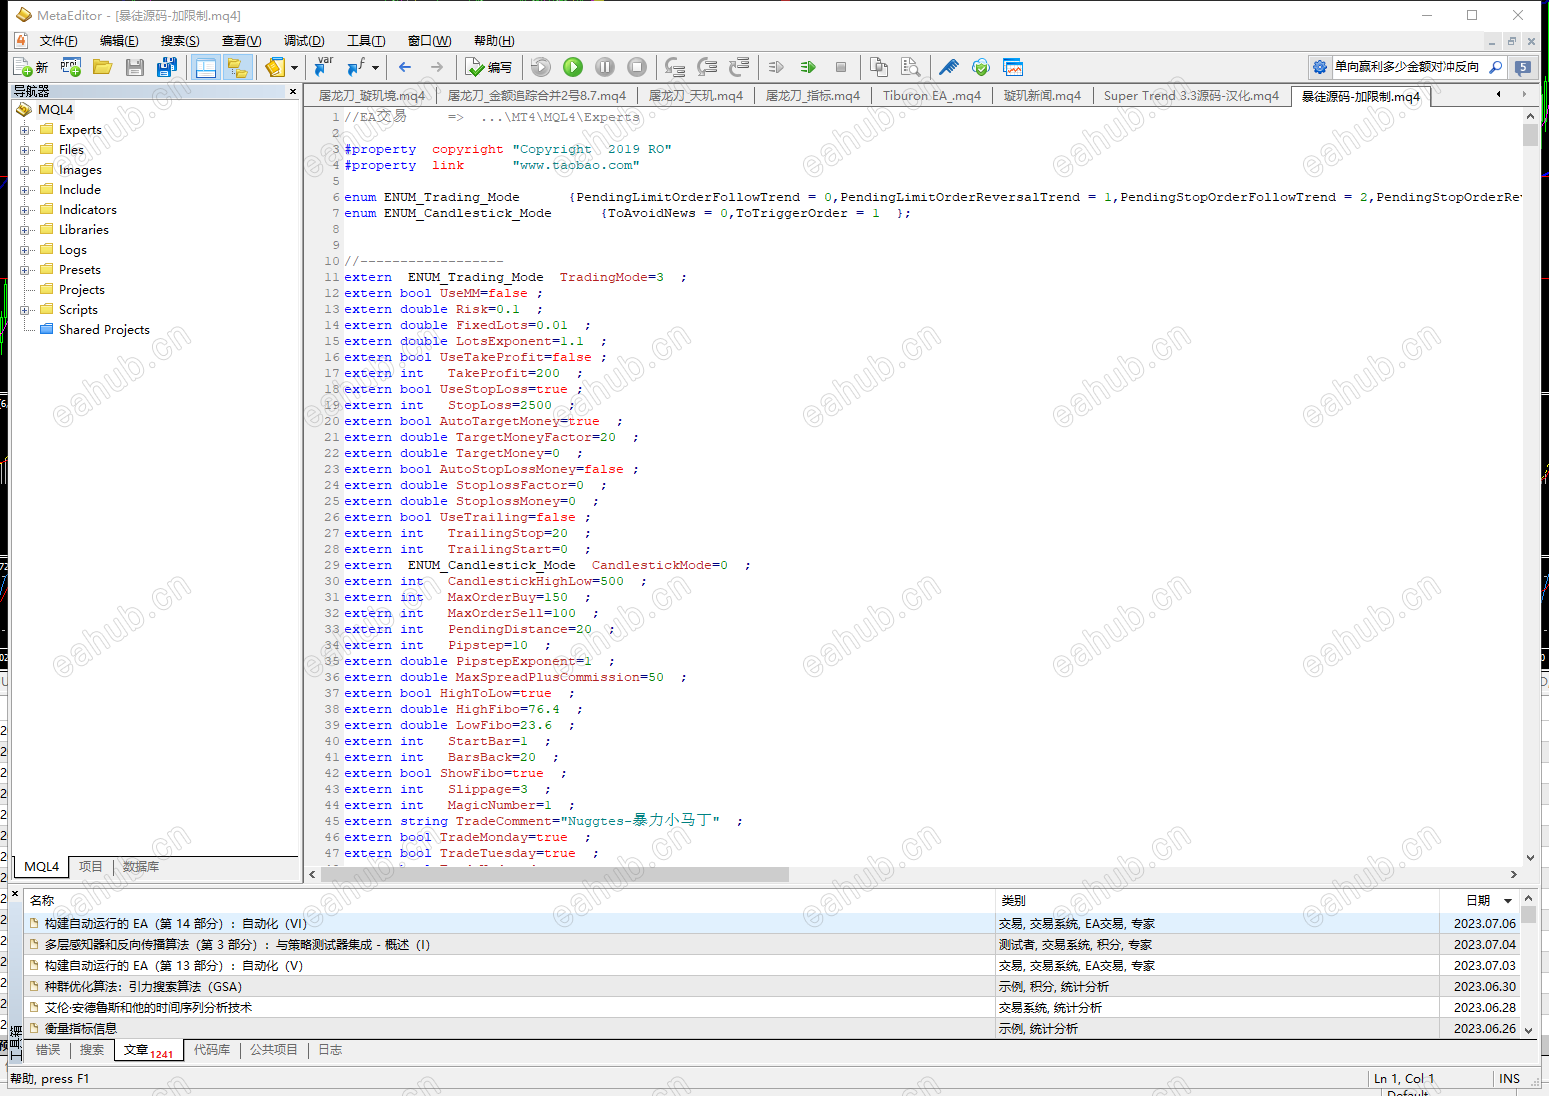Open the 代码库 toolbox tab
This screenshot has width=1549, height=1096.
point(212,1050)
